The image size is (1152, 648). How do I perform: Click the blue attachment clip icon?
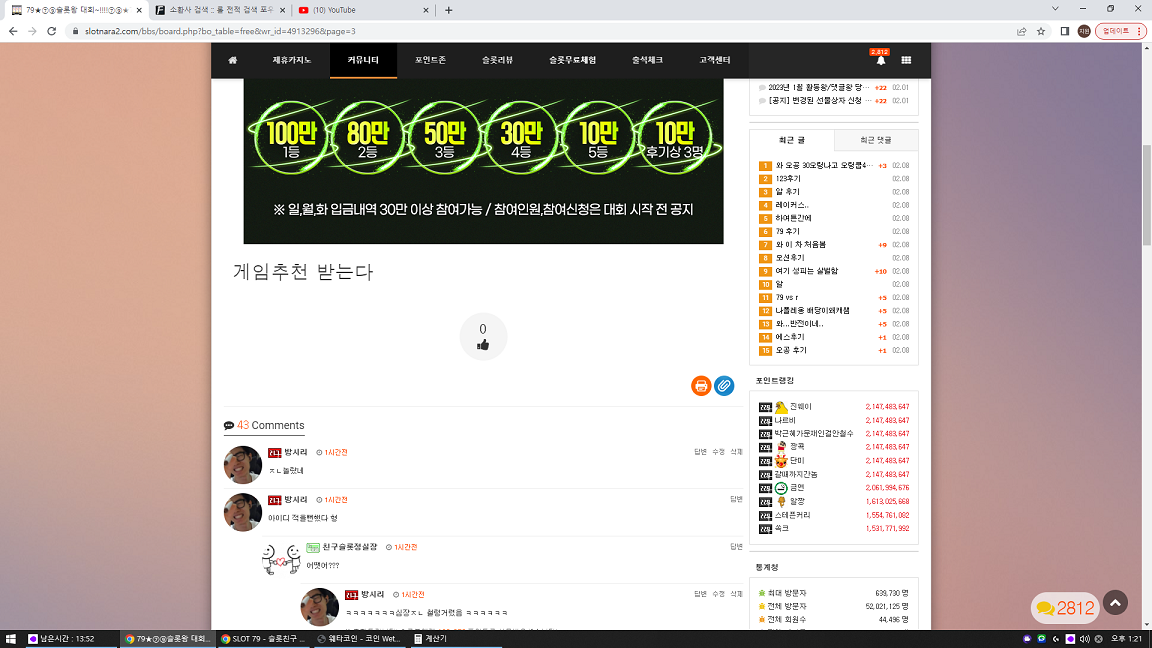(724, 386)
